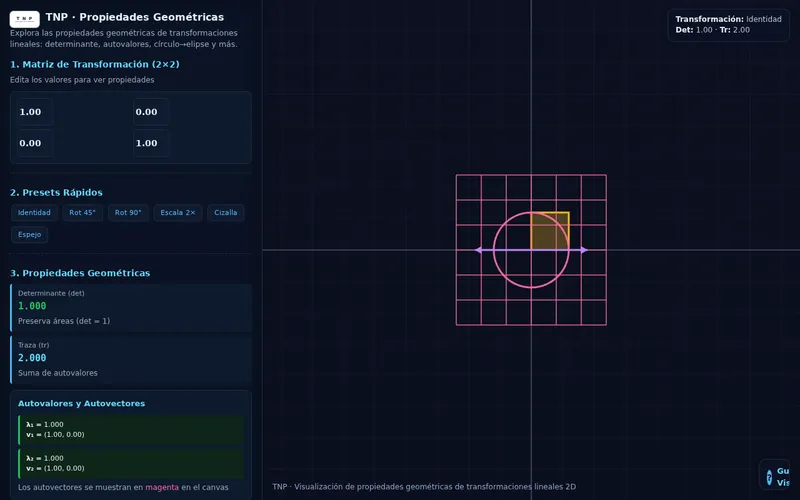Click 'TNP · Propiedades Geométricas' title
This screenshot has width=800, height=500.
[x=135, y=17]
